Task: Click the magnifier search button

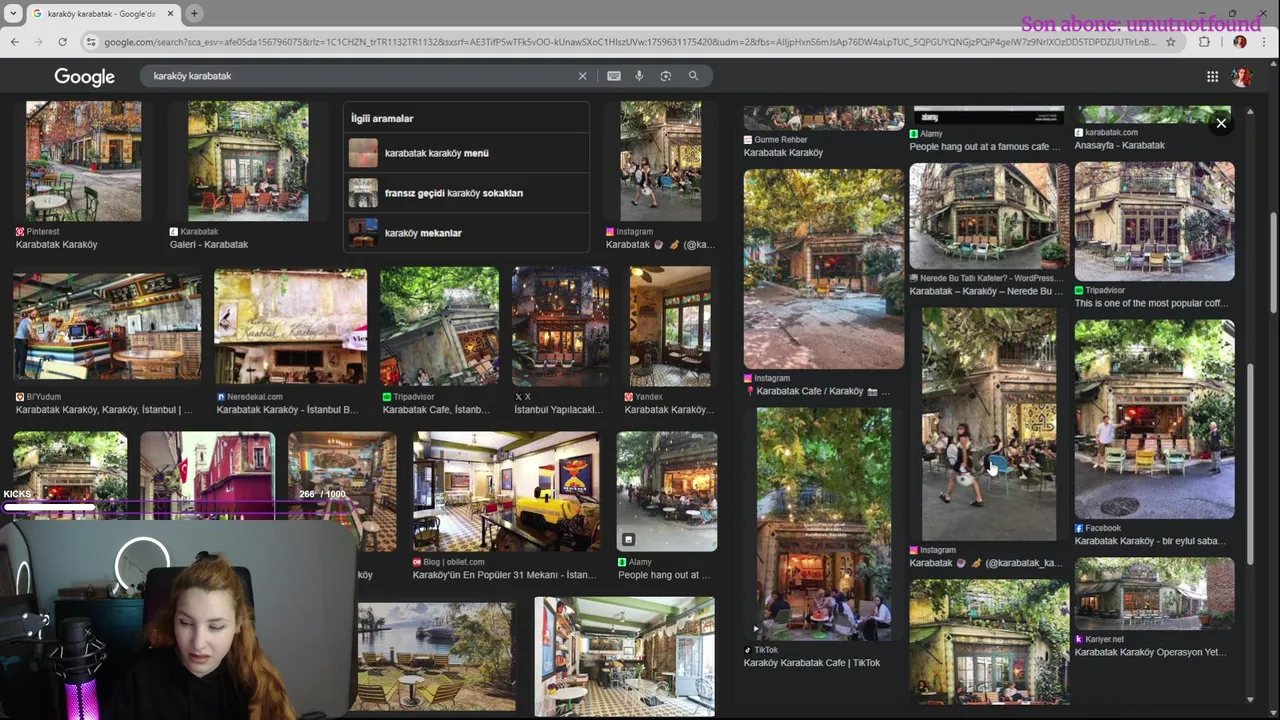Action: (x=693, y=76)
